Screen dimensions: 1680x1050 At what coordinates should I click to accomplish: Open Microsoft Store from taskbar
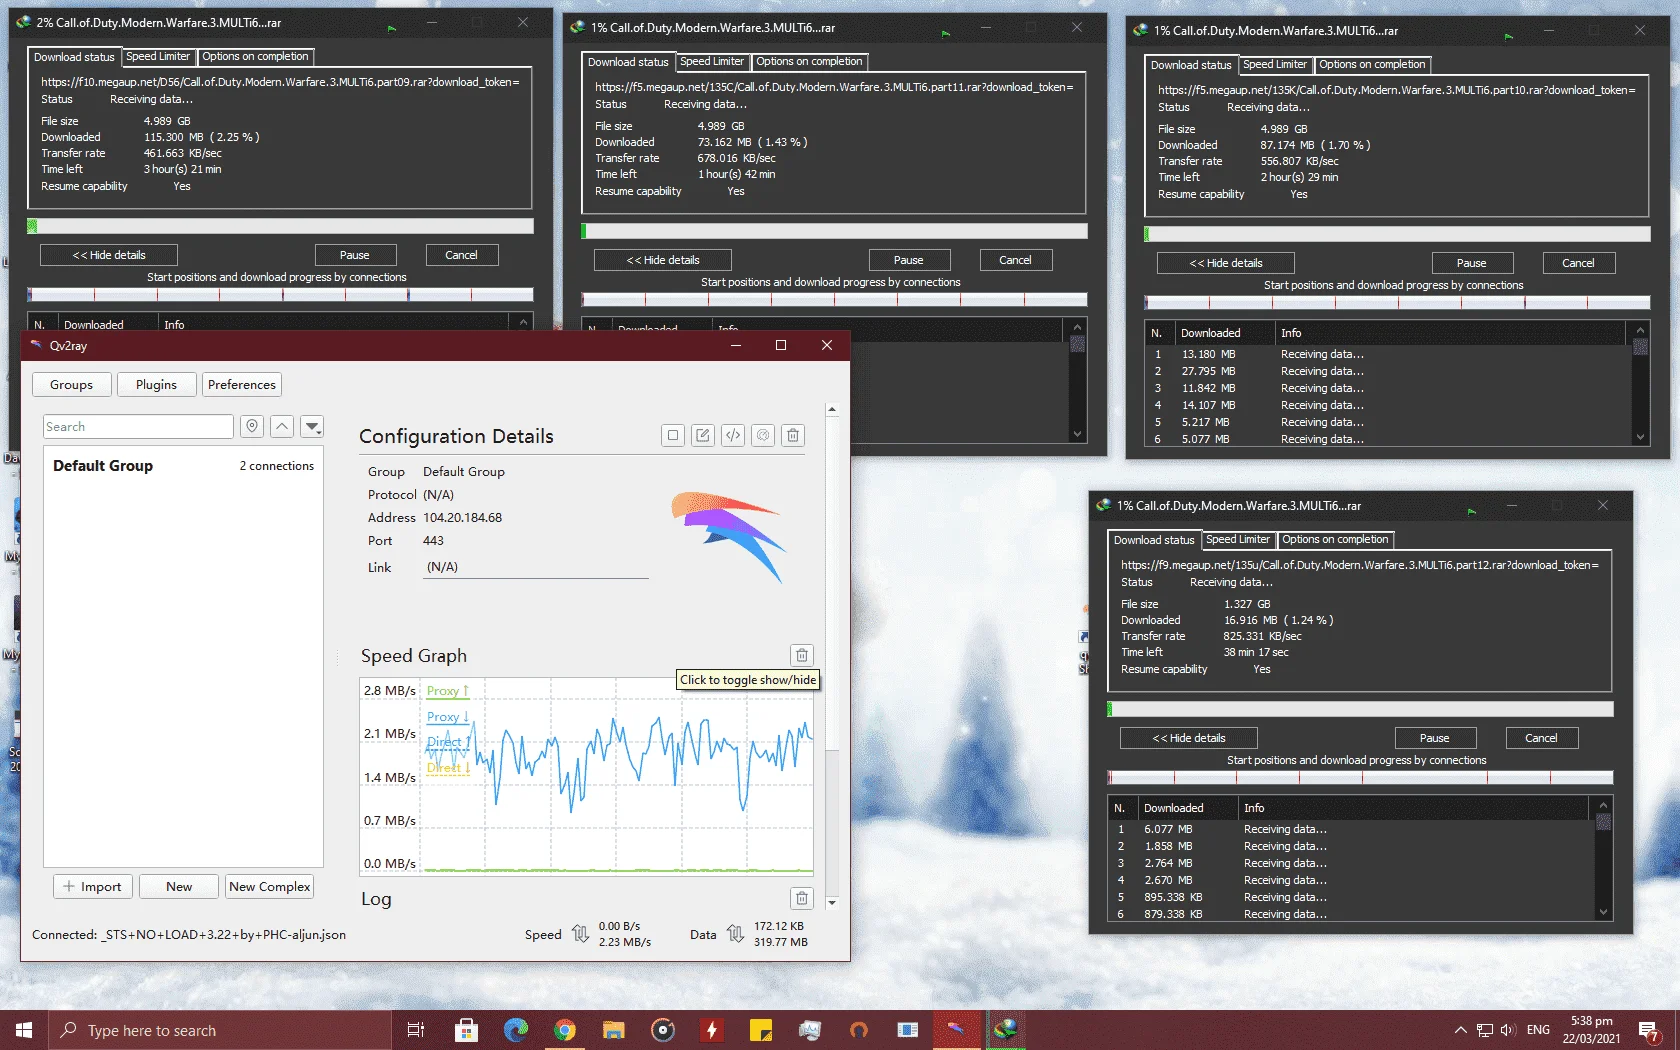tap(466, 1030)
